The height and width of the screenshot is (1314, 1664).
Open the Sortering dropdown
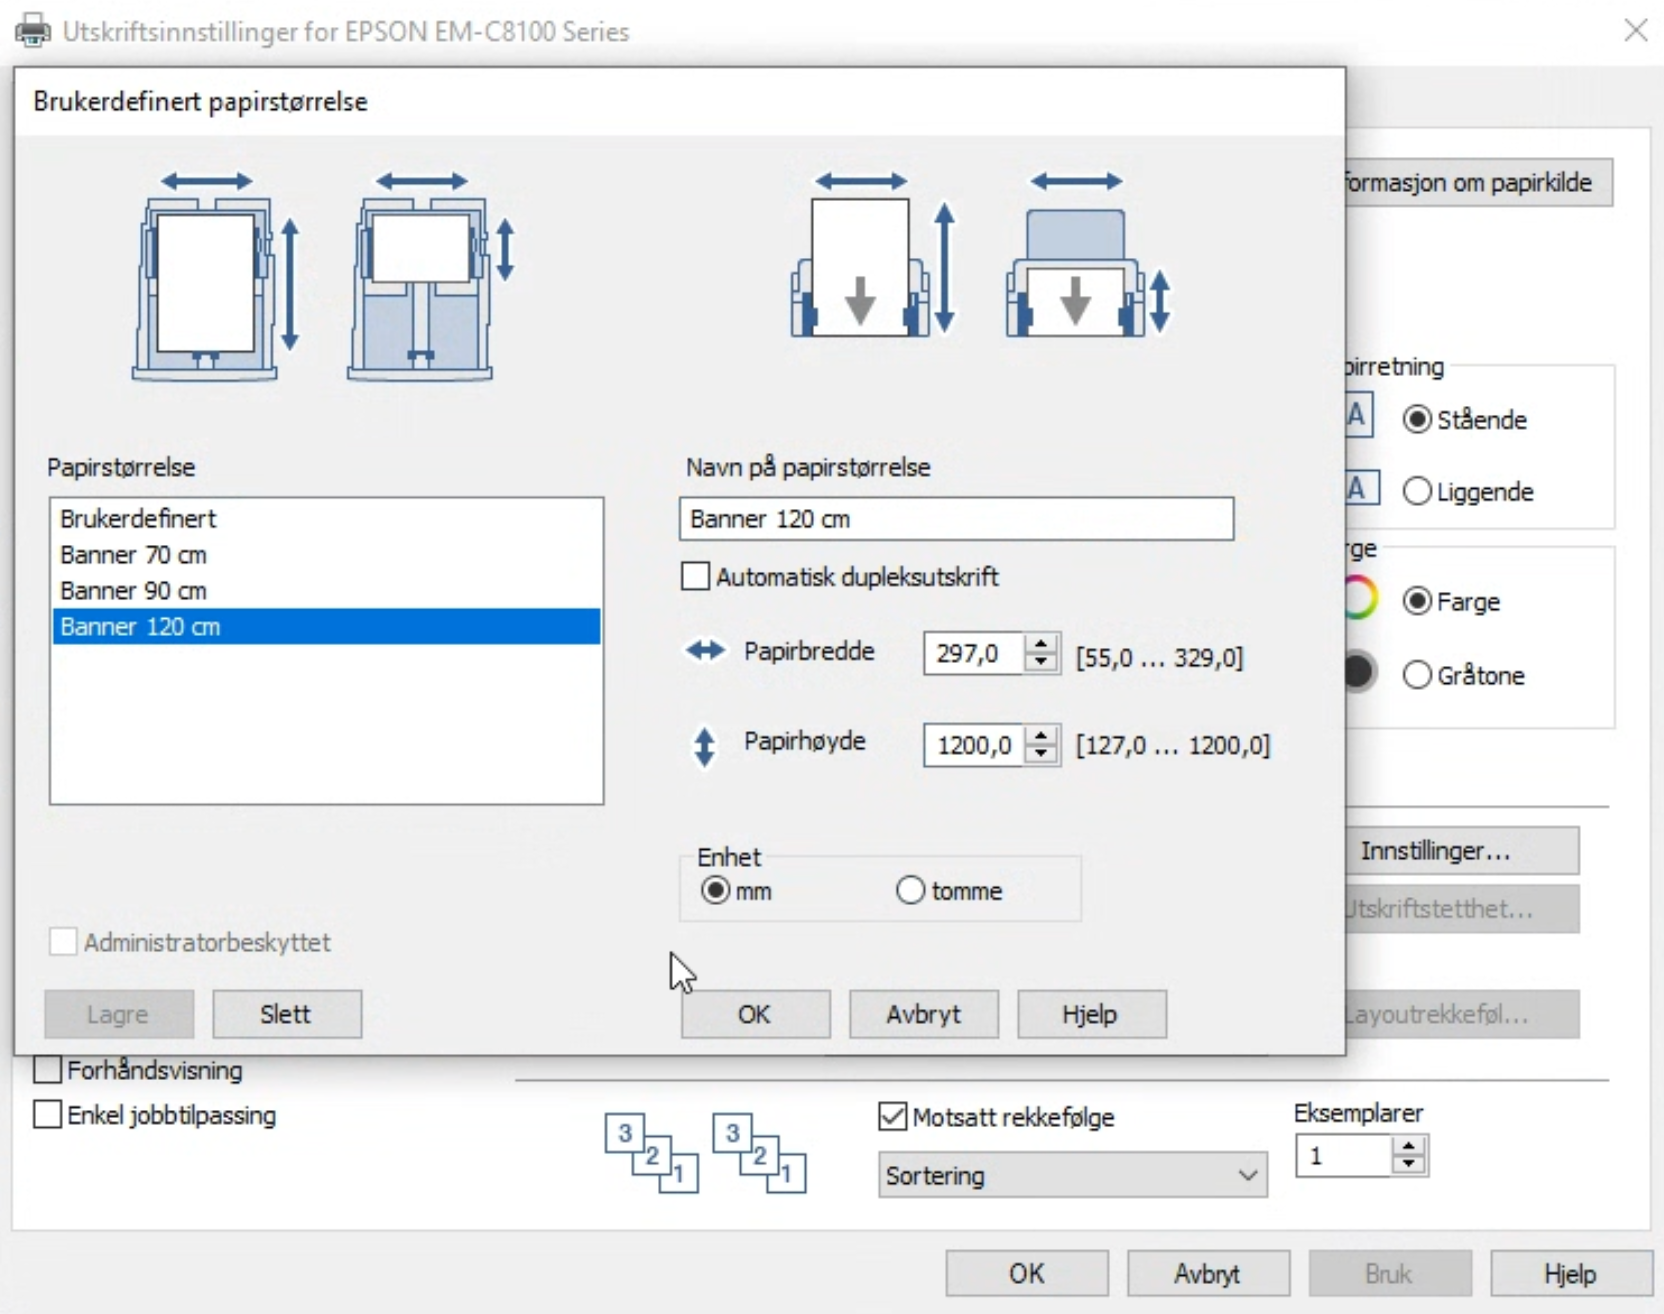tap(1072, 1175)
